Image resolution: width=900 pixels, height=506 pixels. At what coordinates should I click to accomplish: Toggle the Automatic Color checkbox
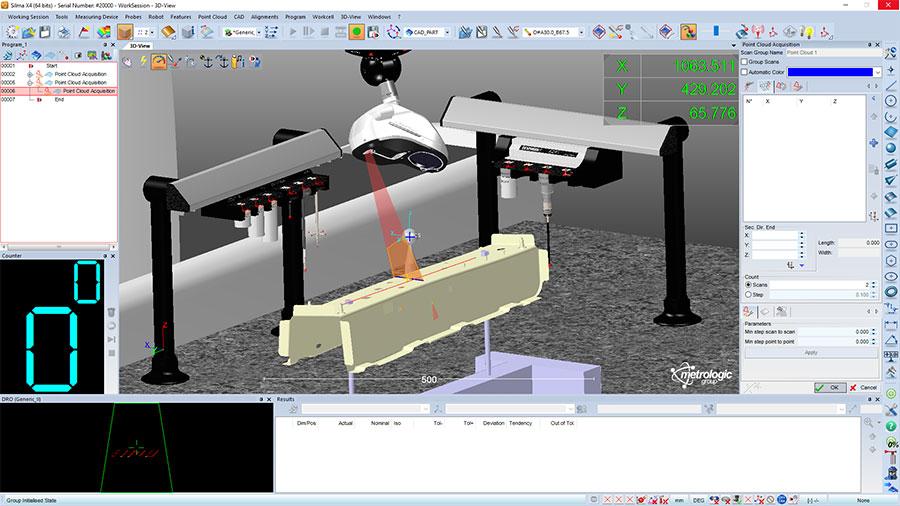[745, 72]
